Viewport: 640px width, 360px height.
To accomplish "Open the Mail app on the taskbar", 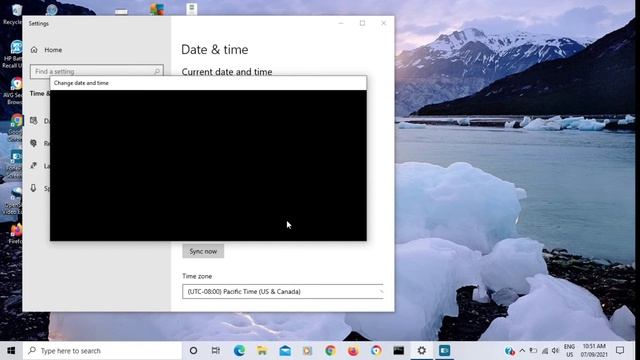I will 285,351.
